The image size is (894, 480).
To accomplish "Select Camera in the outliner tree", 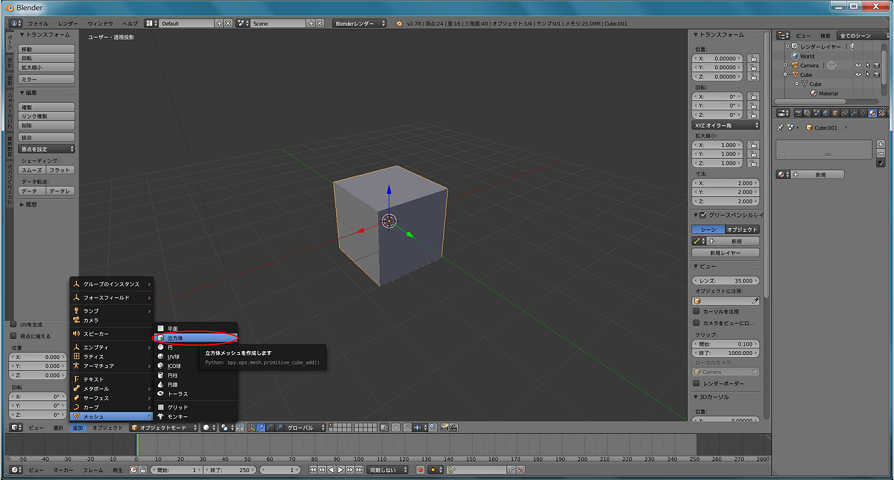I will 809,65.
